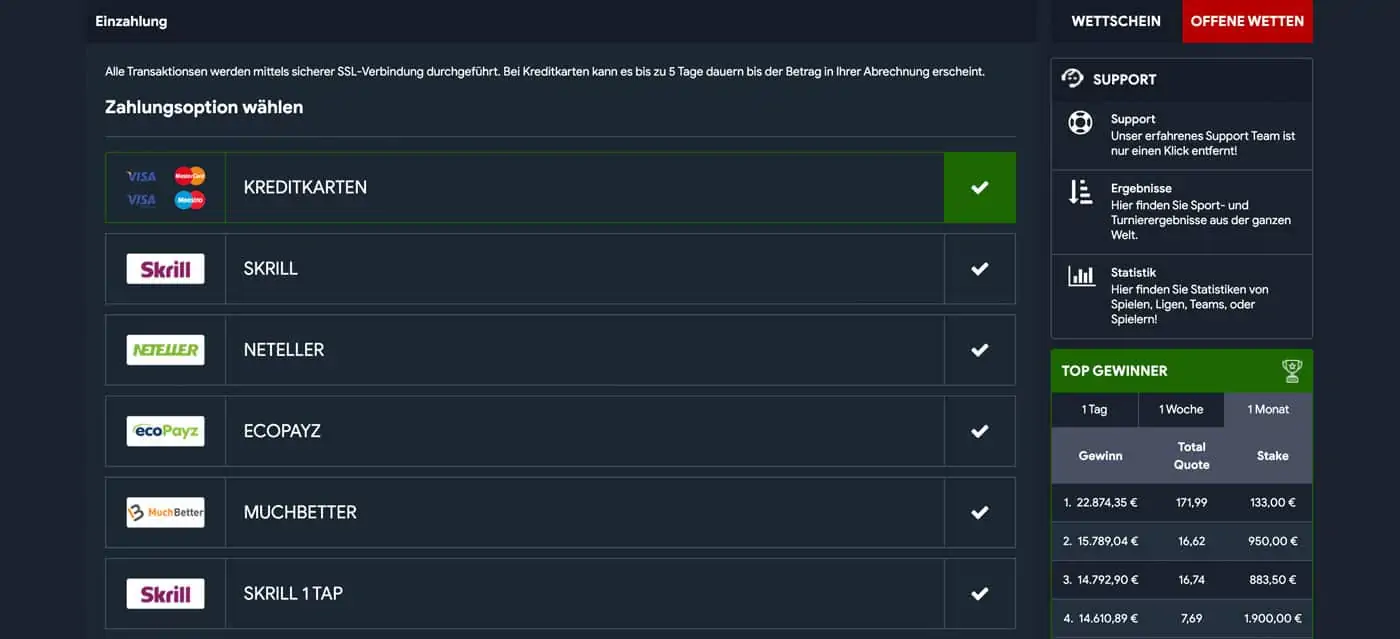Click winner amount 22.874,35 €
The height and width of the screenshot is (639, 1400).
click(1107, 503)
